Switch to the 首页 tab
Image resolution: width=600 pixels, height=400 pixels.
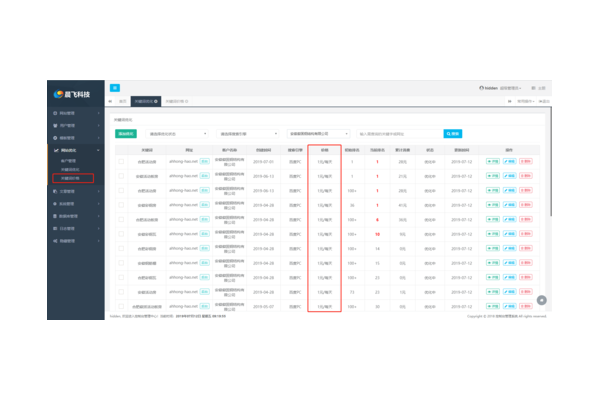(123, 101)
